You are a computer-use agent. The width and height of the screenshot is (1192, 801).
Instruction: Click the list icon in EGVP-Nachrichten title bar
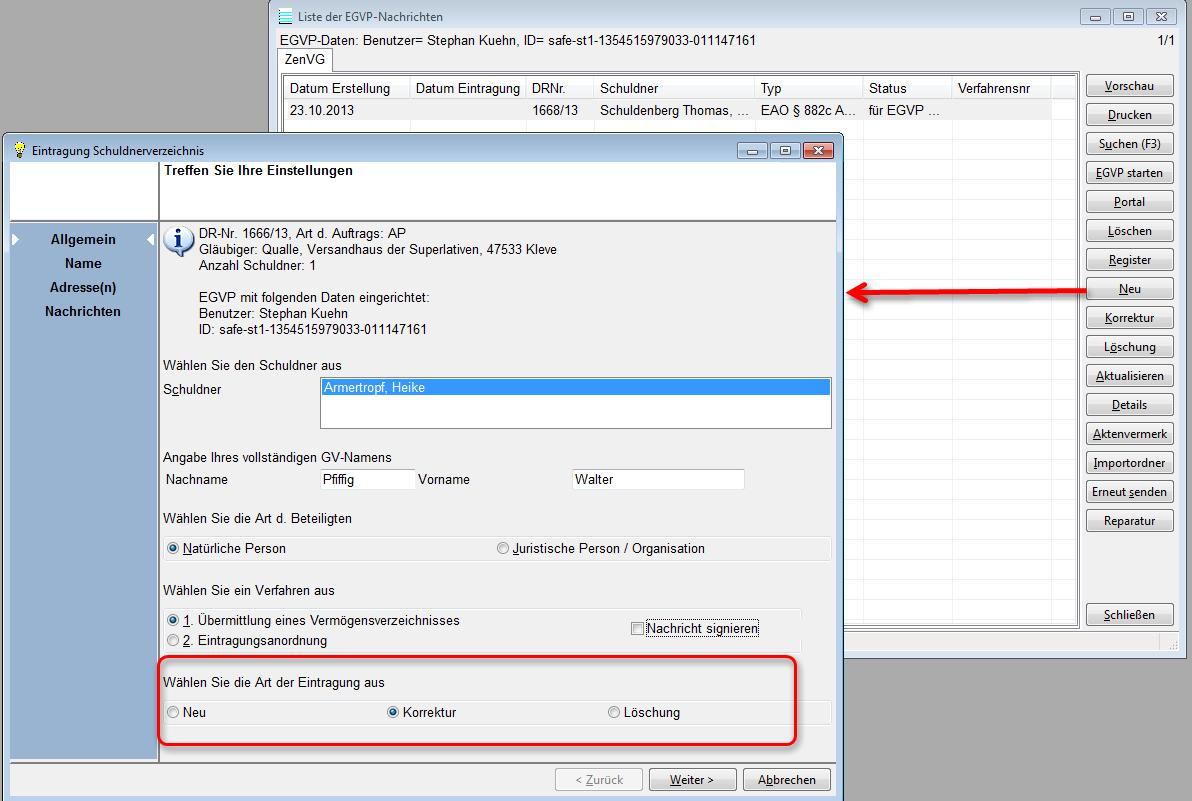(x=286, y=16)
